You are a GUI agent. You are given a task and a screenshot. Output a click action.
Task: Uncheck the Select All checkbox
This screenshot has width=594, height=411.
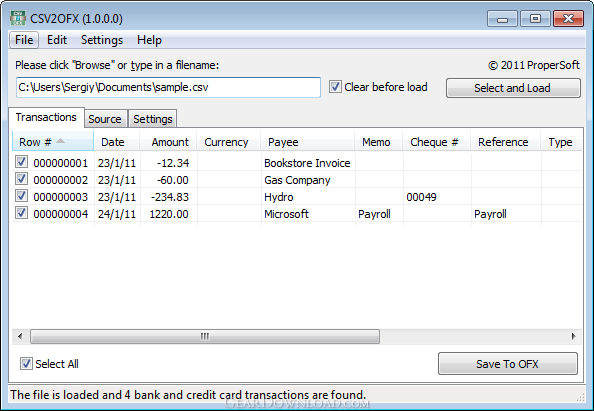(x=26, y=364)
